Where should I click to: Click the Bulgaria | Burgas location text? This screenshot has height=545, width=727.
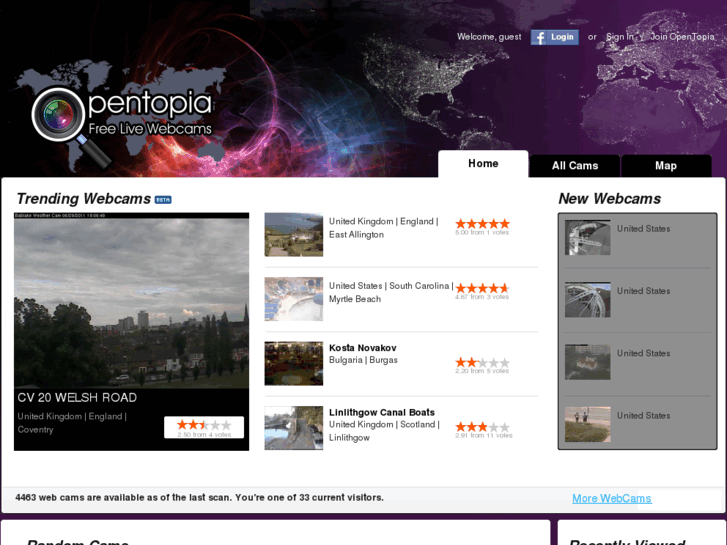click(363, 360)
